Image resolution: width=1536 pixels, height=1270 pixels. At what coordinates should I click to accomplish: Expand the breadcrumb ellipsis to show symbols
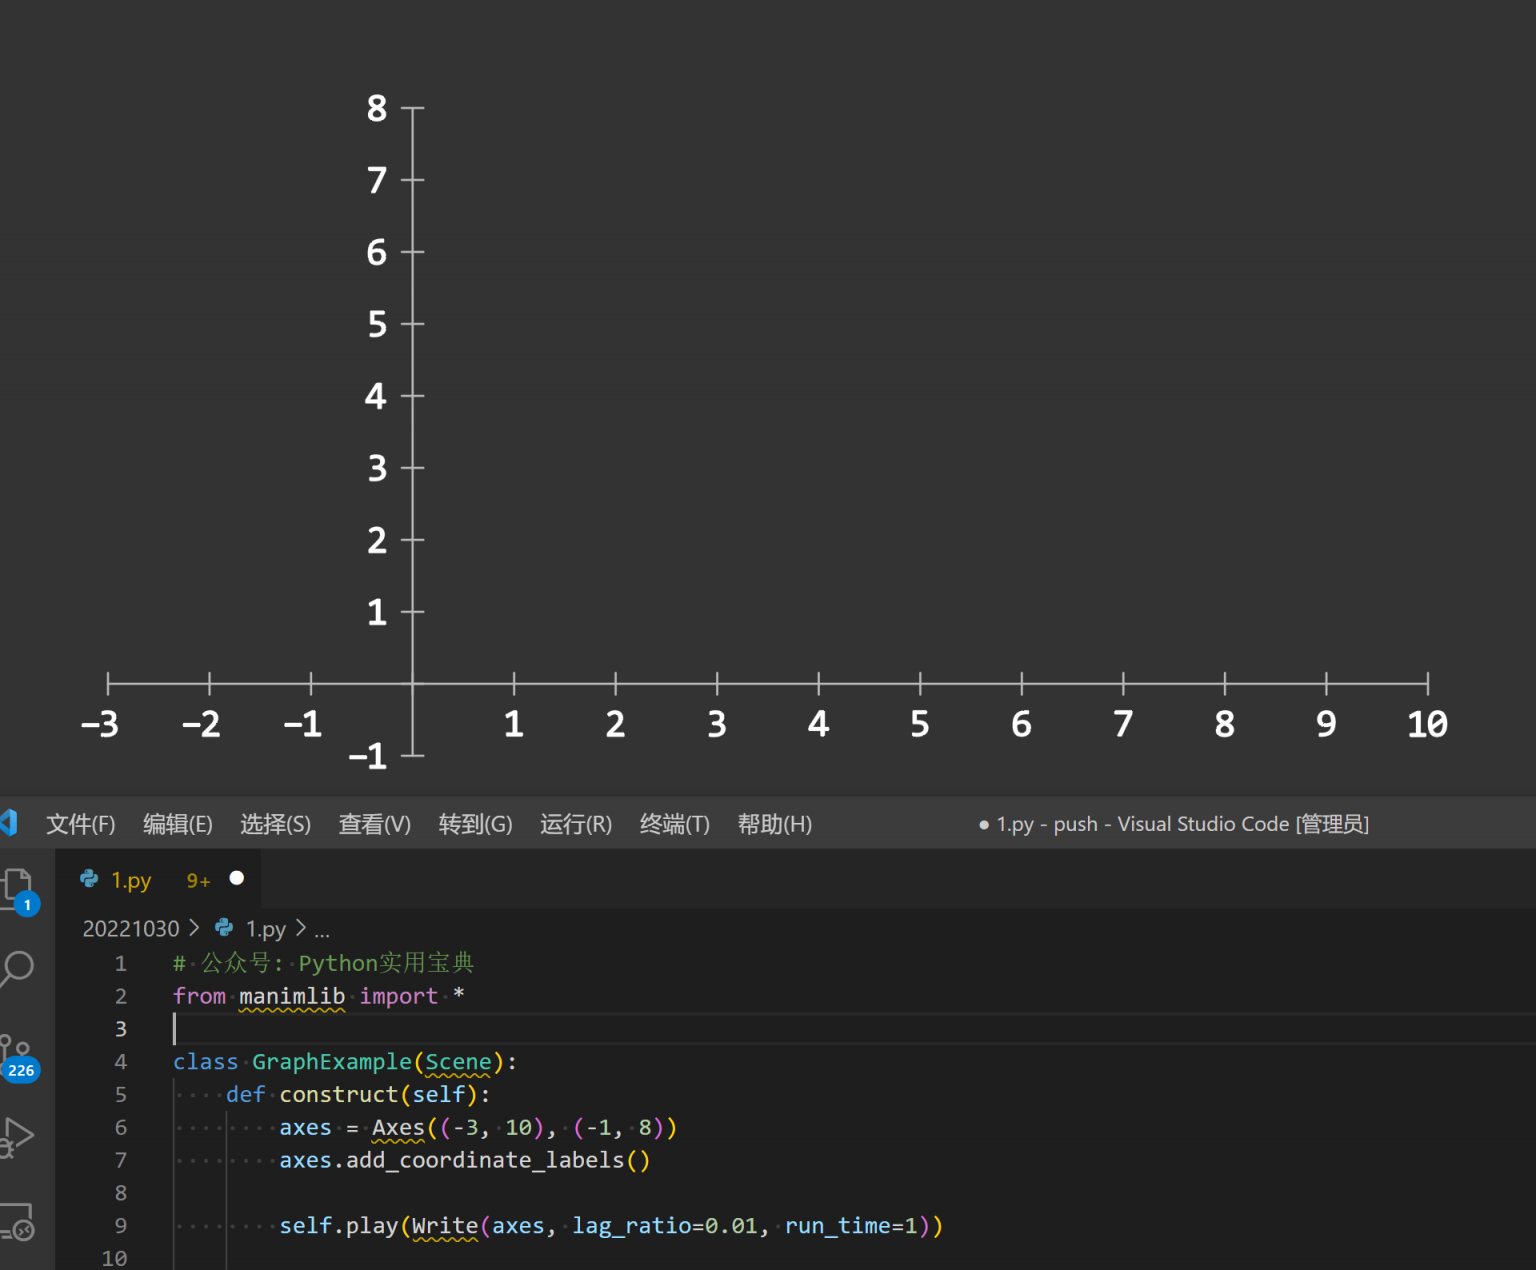pos(322,930)
